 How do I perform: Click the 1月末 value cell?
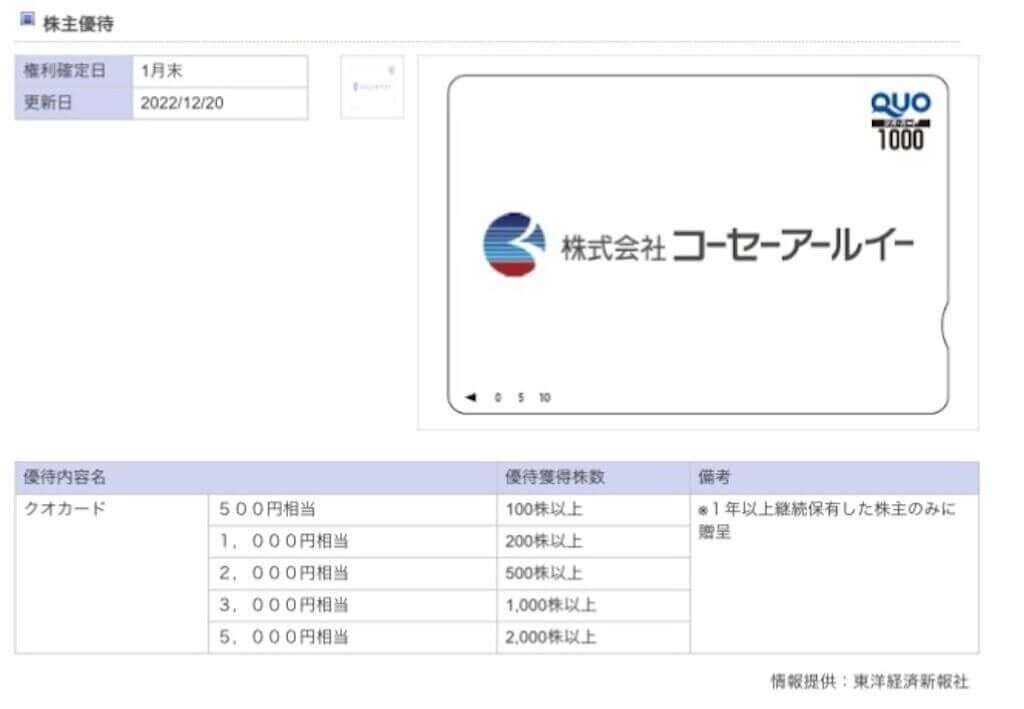(x=220, y=71)
